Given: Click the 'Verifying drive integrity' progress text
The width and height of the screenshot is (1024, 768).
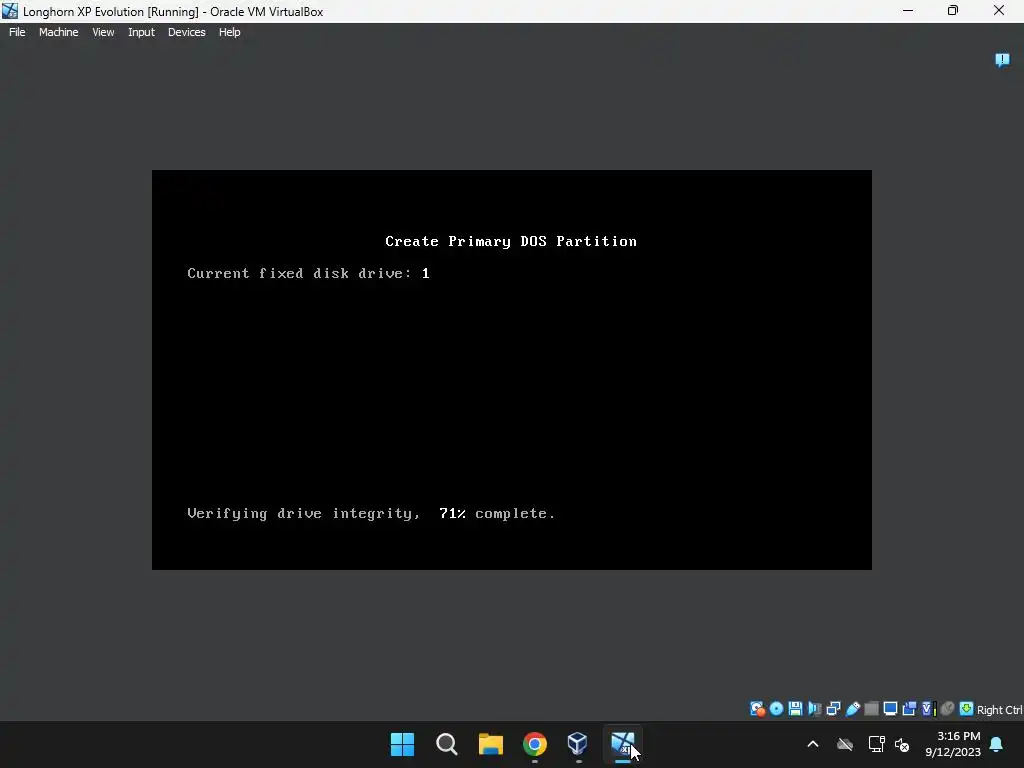Looking at the screenshot, I should coord(371,514).
